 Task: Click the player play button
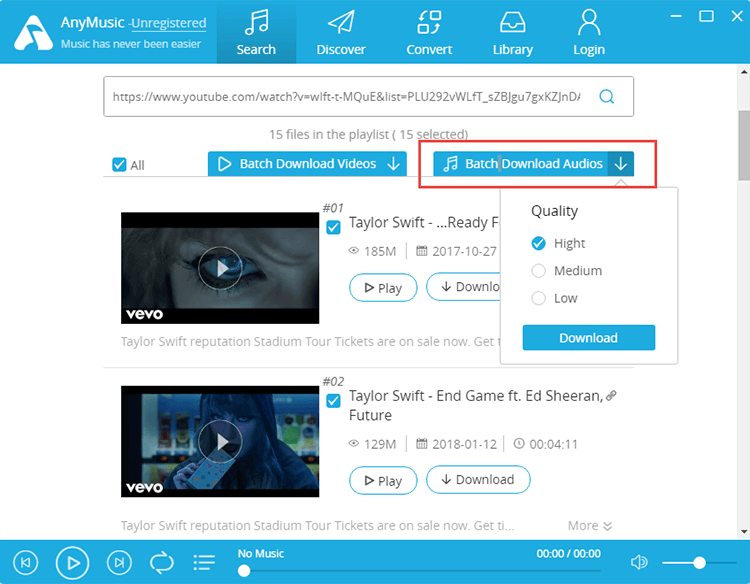coord(72,562)
